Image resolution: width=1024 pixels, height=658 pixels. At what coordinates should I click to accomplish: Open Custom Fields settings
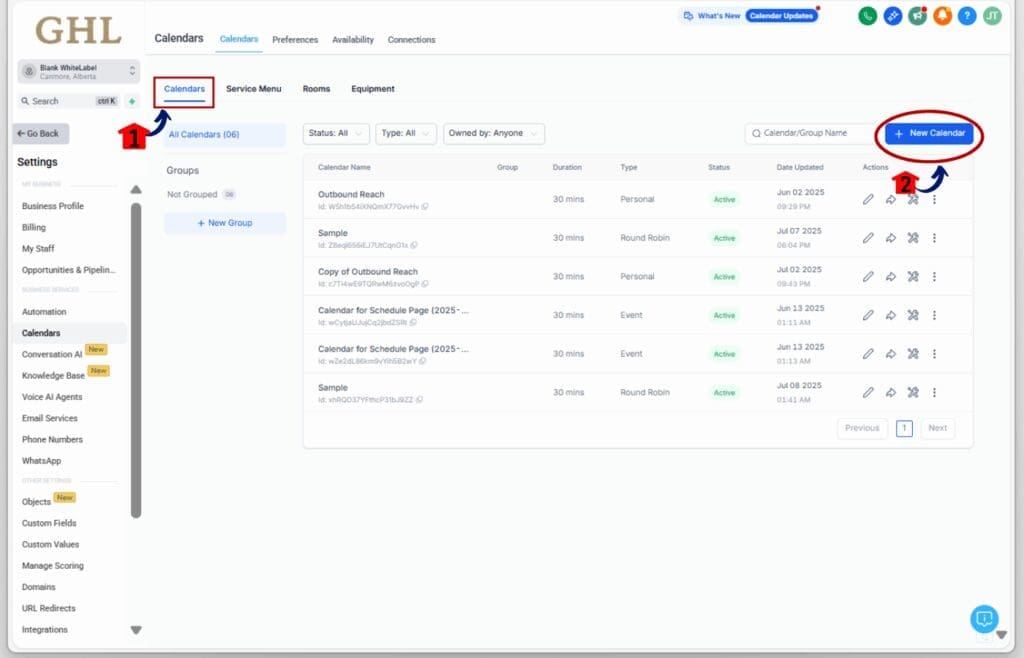(x=49, y=523)
